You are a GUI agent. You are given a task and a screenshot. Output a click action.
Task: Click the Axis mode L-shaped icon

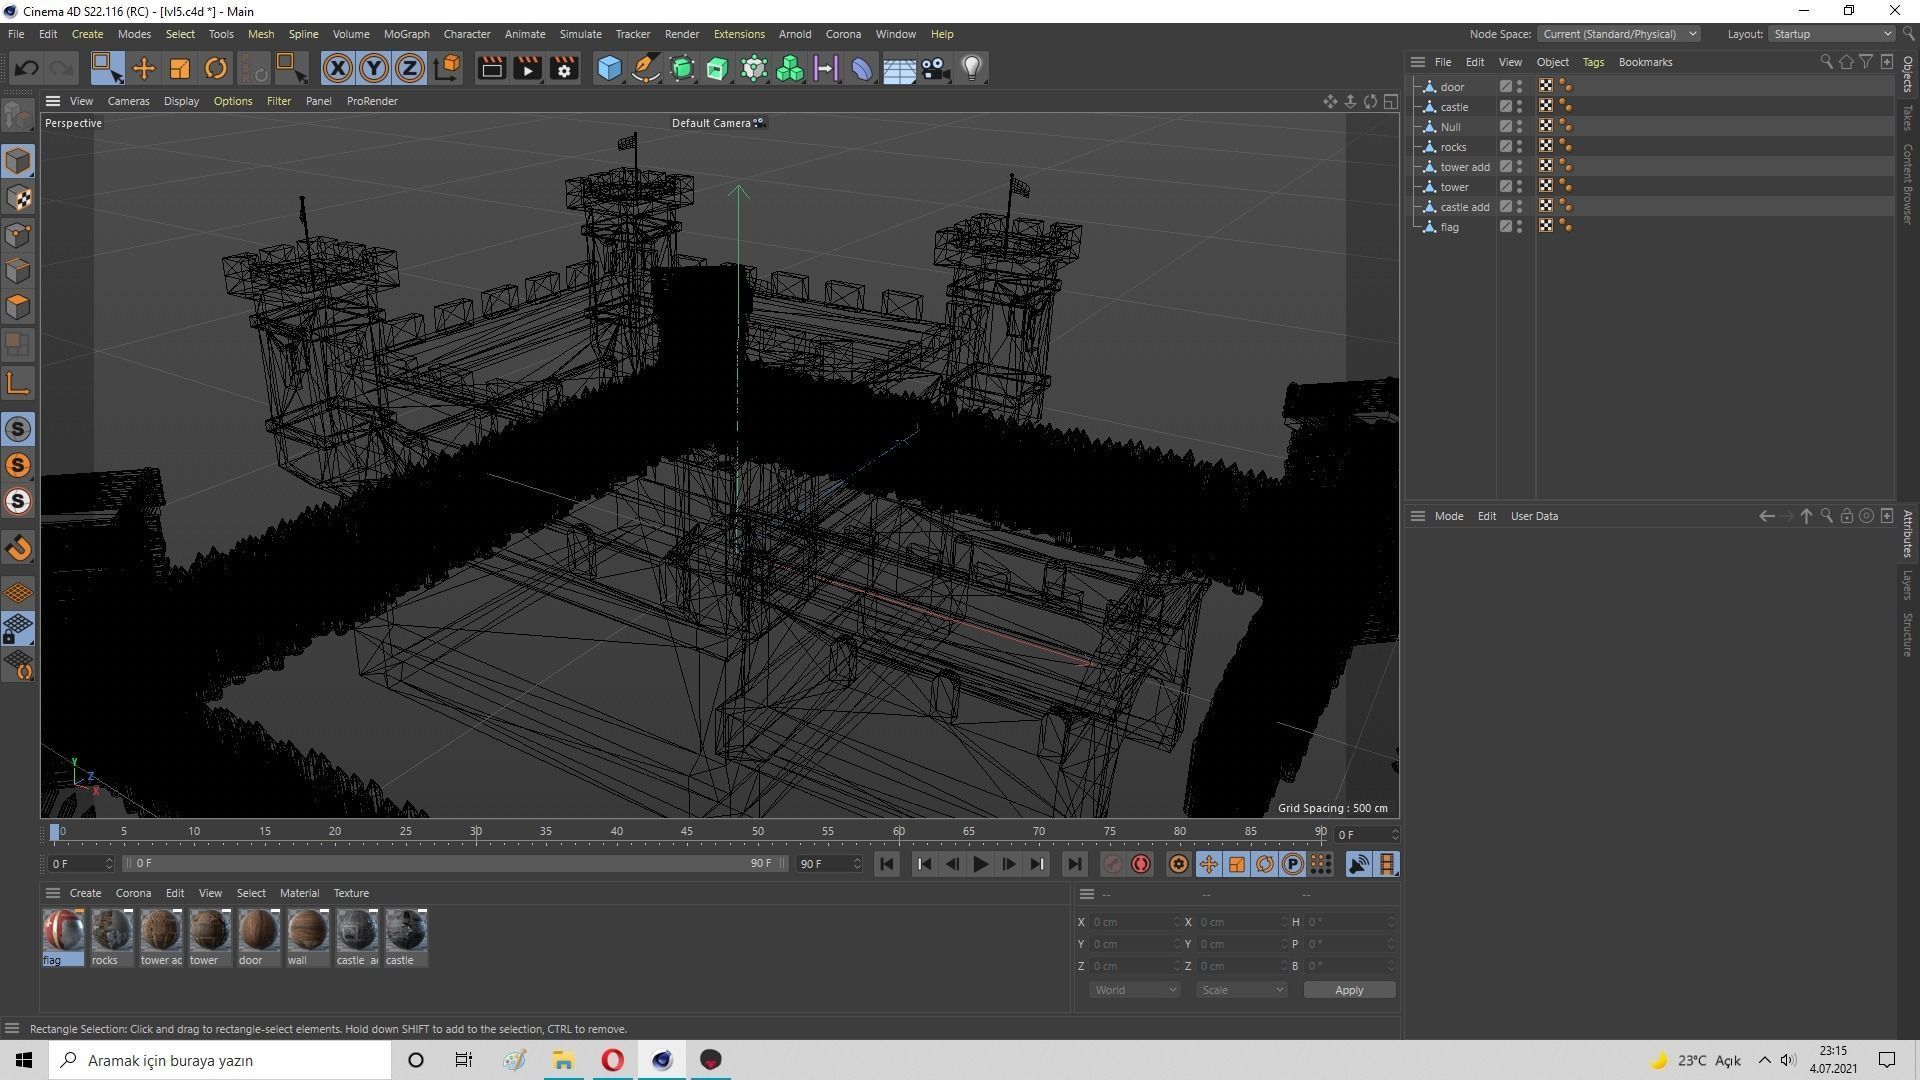coord(18,383)
